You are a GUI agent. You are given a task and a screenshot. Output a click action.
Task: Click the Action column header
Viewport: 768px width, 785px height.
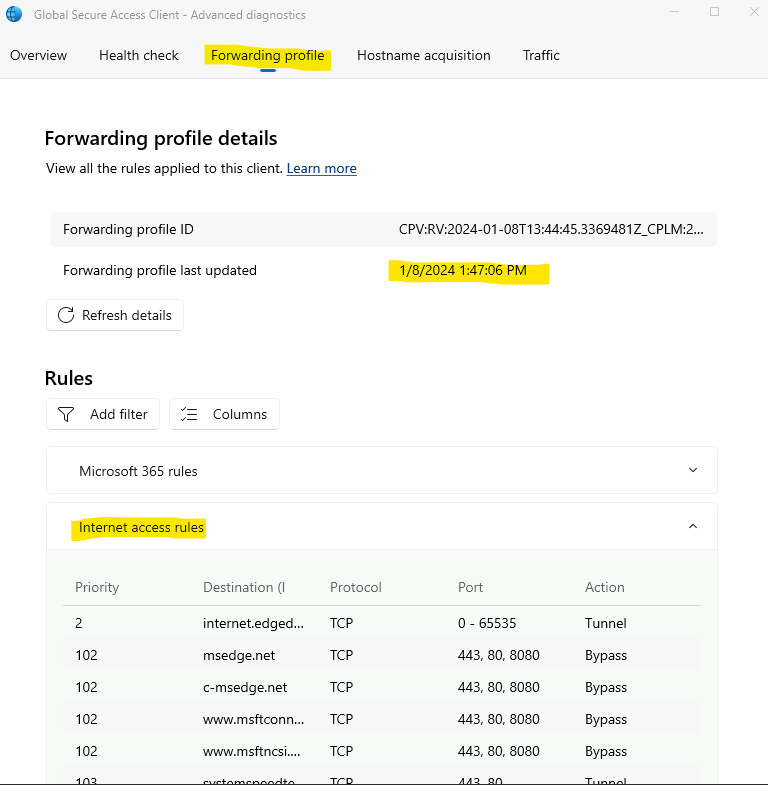pyautogui.click(x=604, y=587)
